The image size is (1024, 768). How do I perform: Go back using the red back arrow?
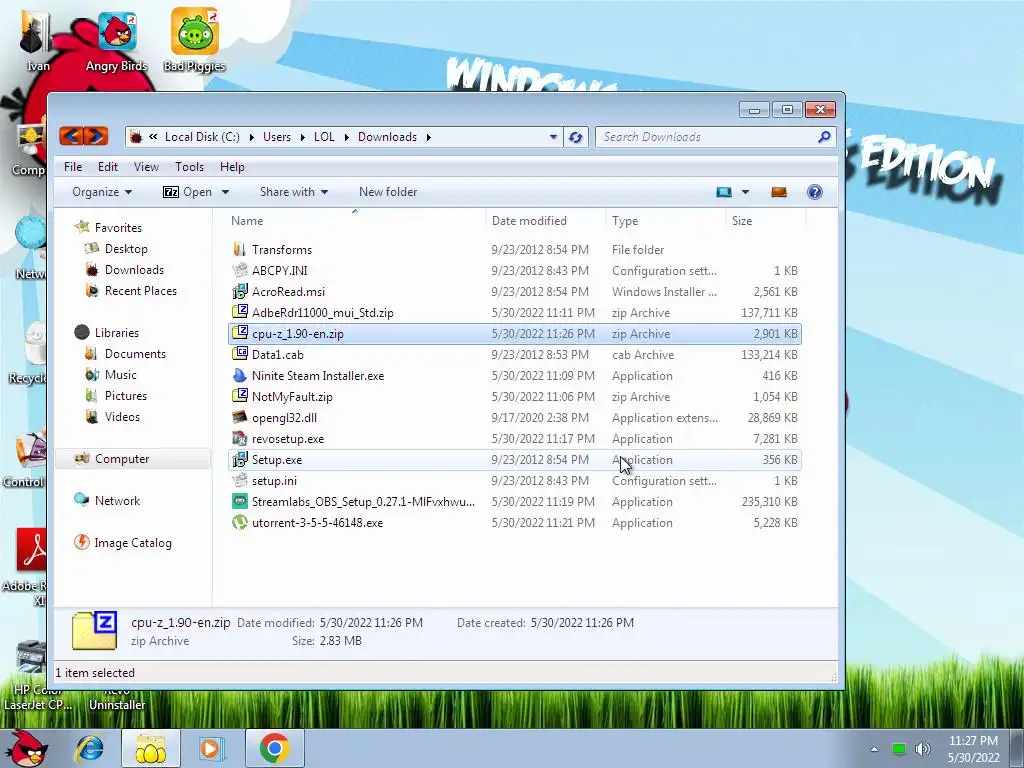coord(71,136)
